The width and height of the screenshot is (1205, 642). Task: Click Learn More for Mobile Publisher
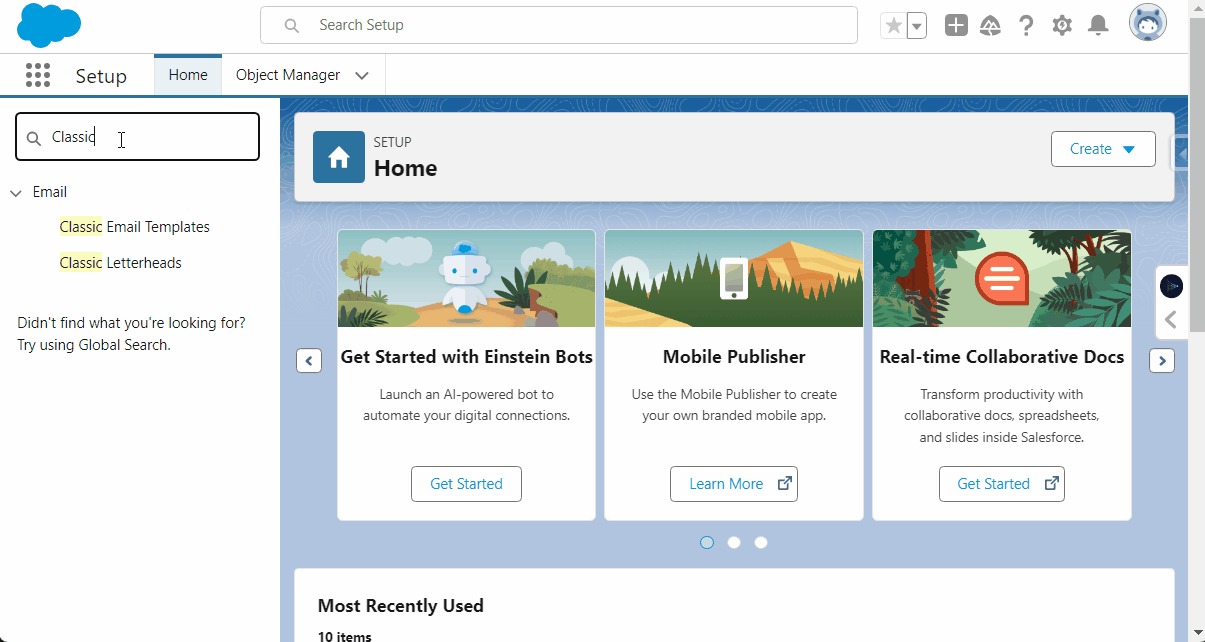point(733,484)
